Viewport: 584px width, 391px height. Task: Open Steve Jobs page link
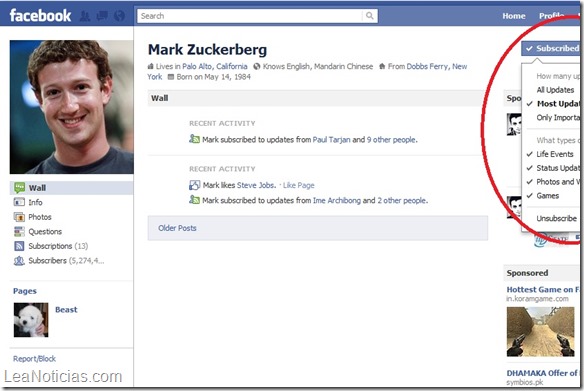256,185
